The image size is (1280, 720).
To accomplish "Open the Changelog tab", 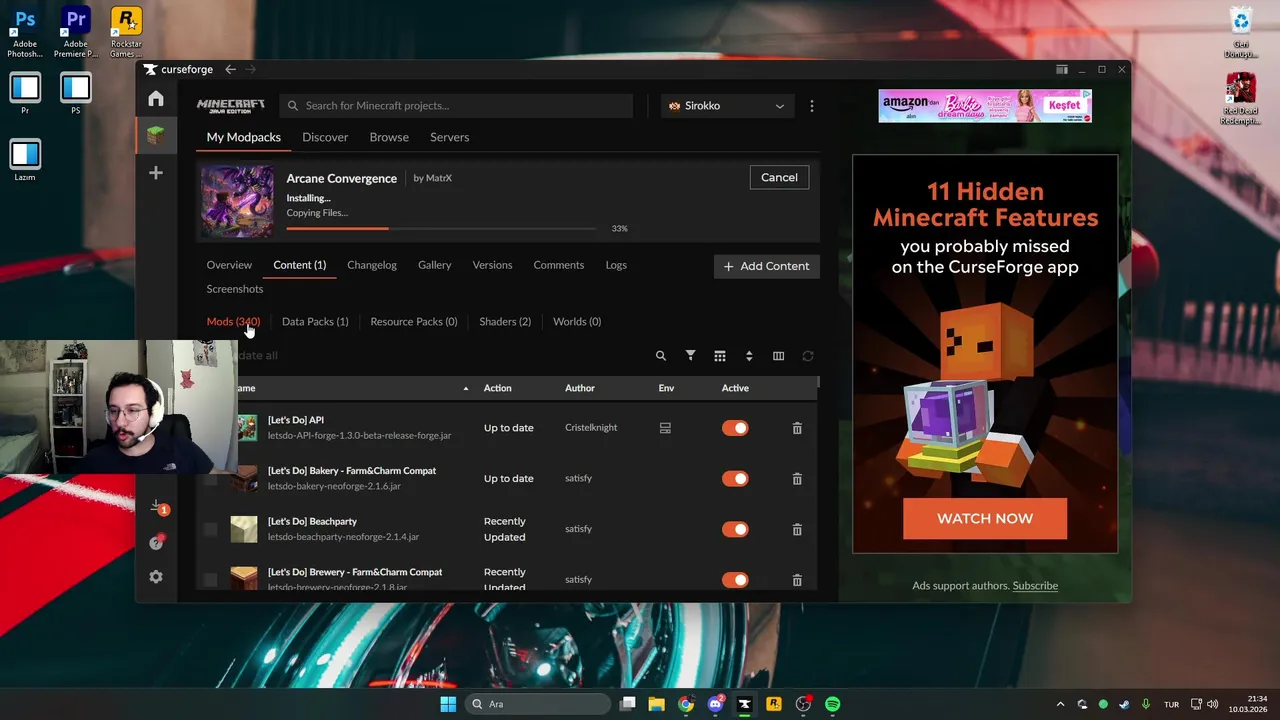I will click(372, 265).
